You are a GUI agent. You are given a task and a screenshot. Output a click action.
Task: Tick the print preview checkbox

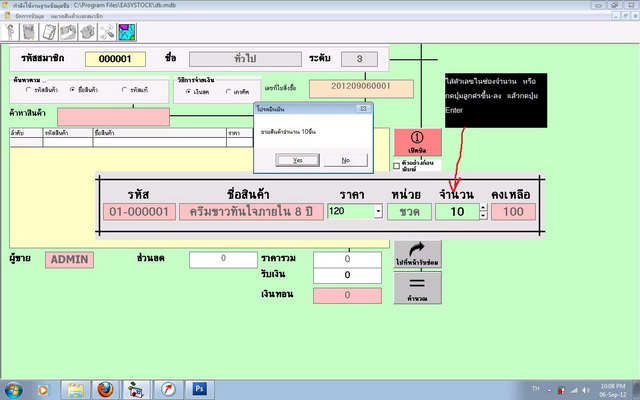398,166
